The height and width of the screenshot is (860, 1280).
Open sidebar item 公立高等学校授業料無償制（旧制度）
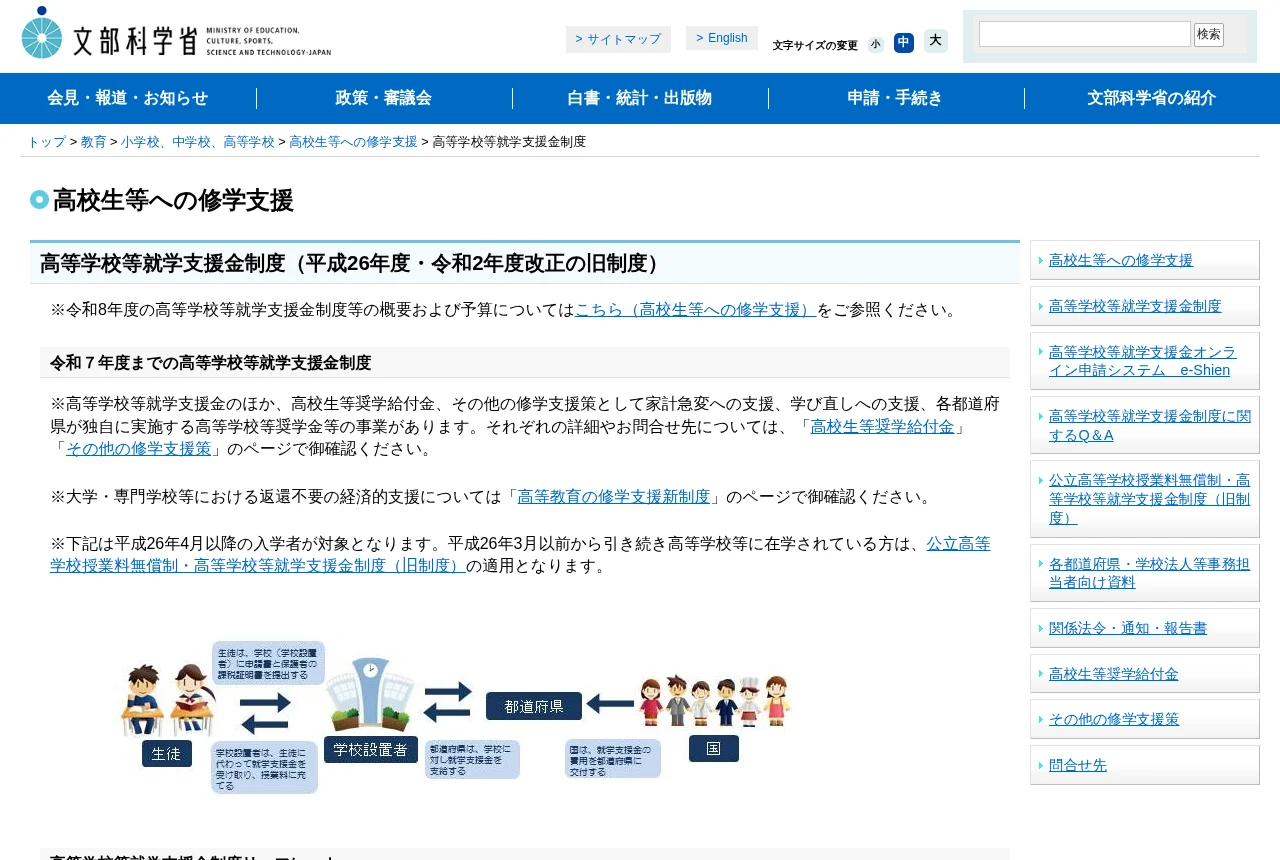tap(1145, 499)
